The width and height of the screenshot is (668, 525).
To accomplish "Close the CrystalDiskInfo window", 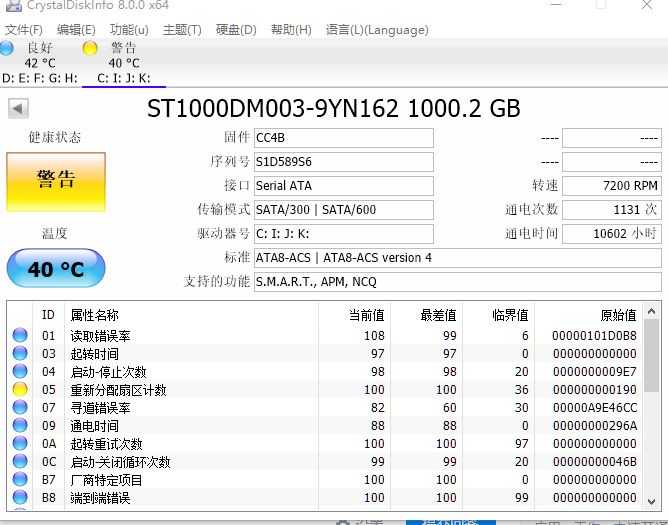I will pos(647,5).
